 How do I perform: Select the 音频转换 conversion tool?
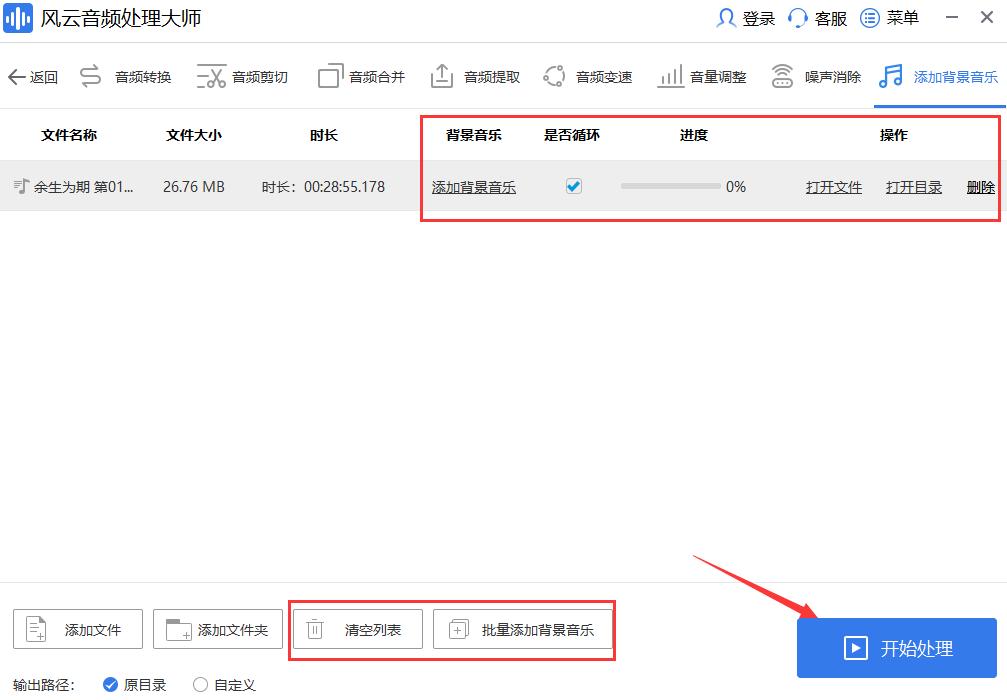[143, 75]
